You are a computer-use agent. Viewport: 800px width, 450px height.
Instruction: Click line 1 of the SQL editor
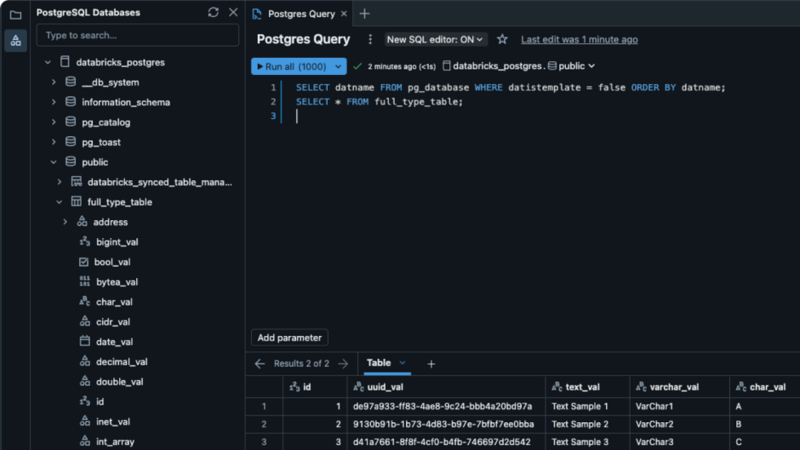(x=510, y=87)
